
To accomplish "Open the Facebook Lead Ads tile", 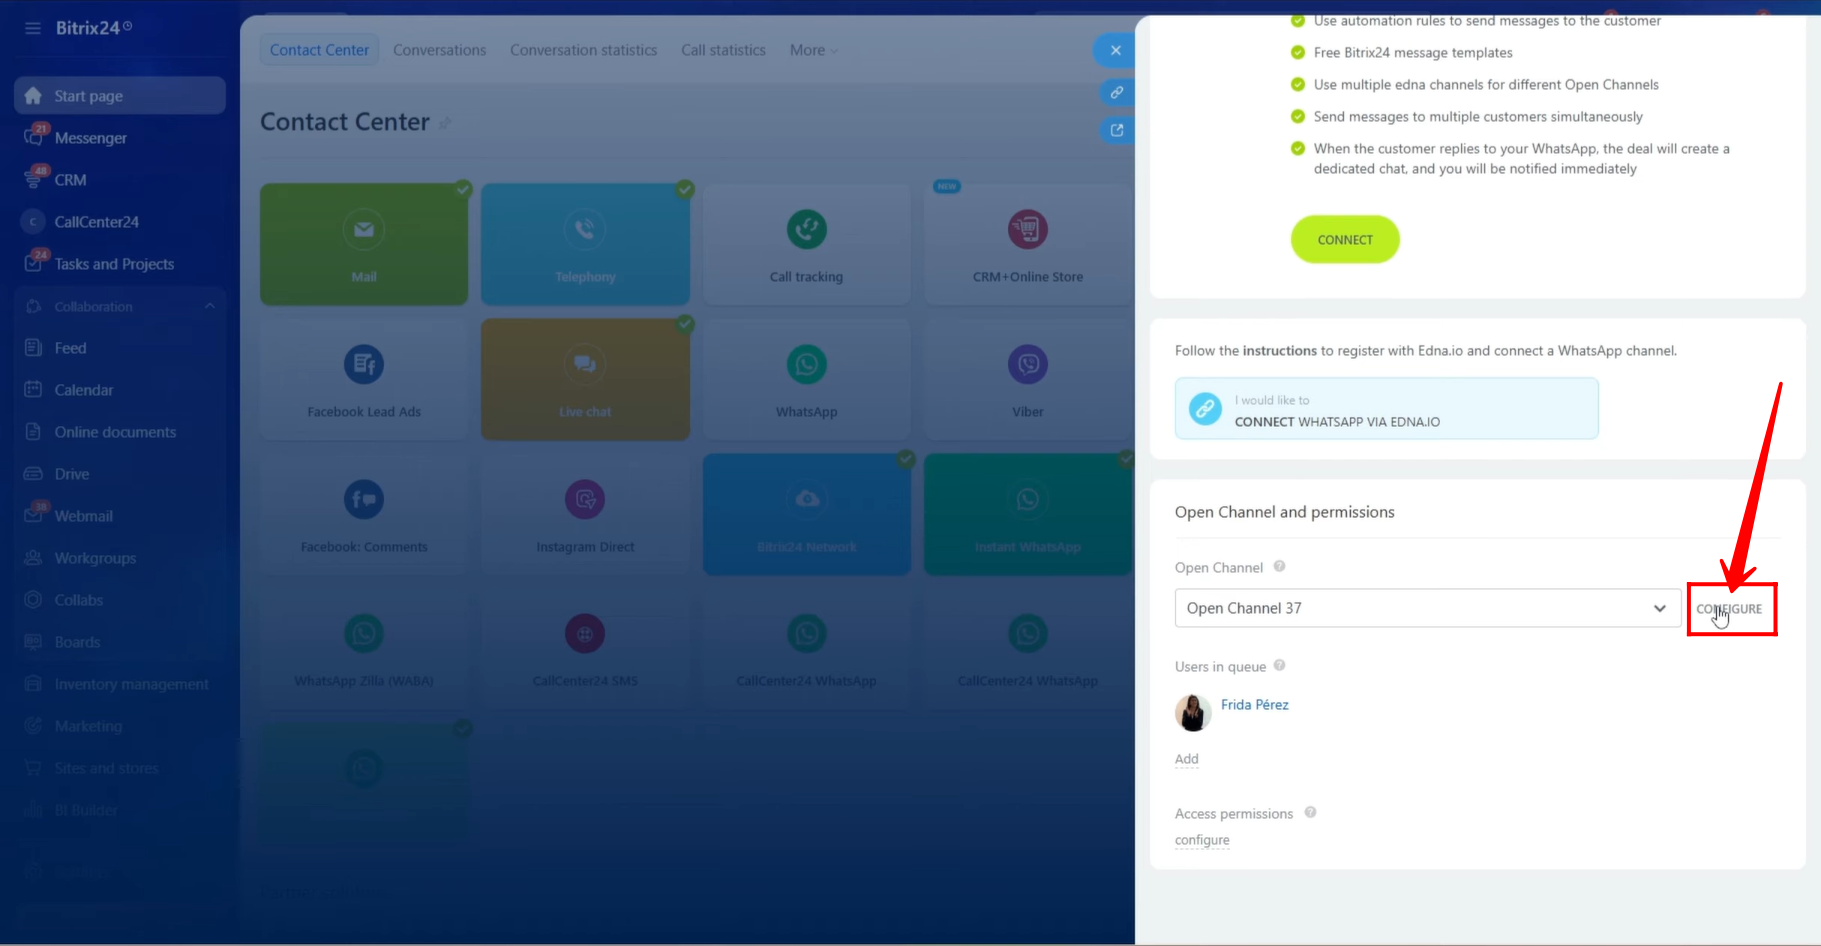I will tap(364, 380).
